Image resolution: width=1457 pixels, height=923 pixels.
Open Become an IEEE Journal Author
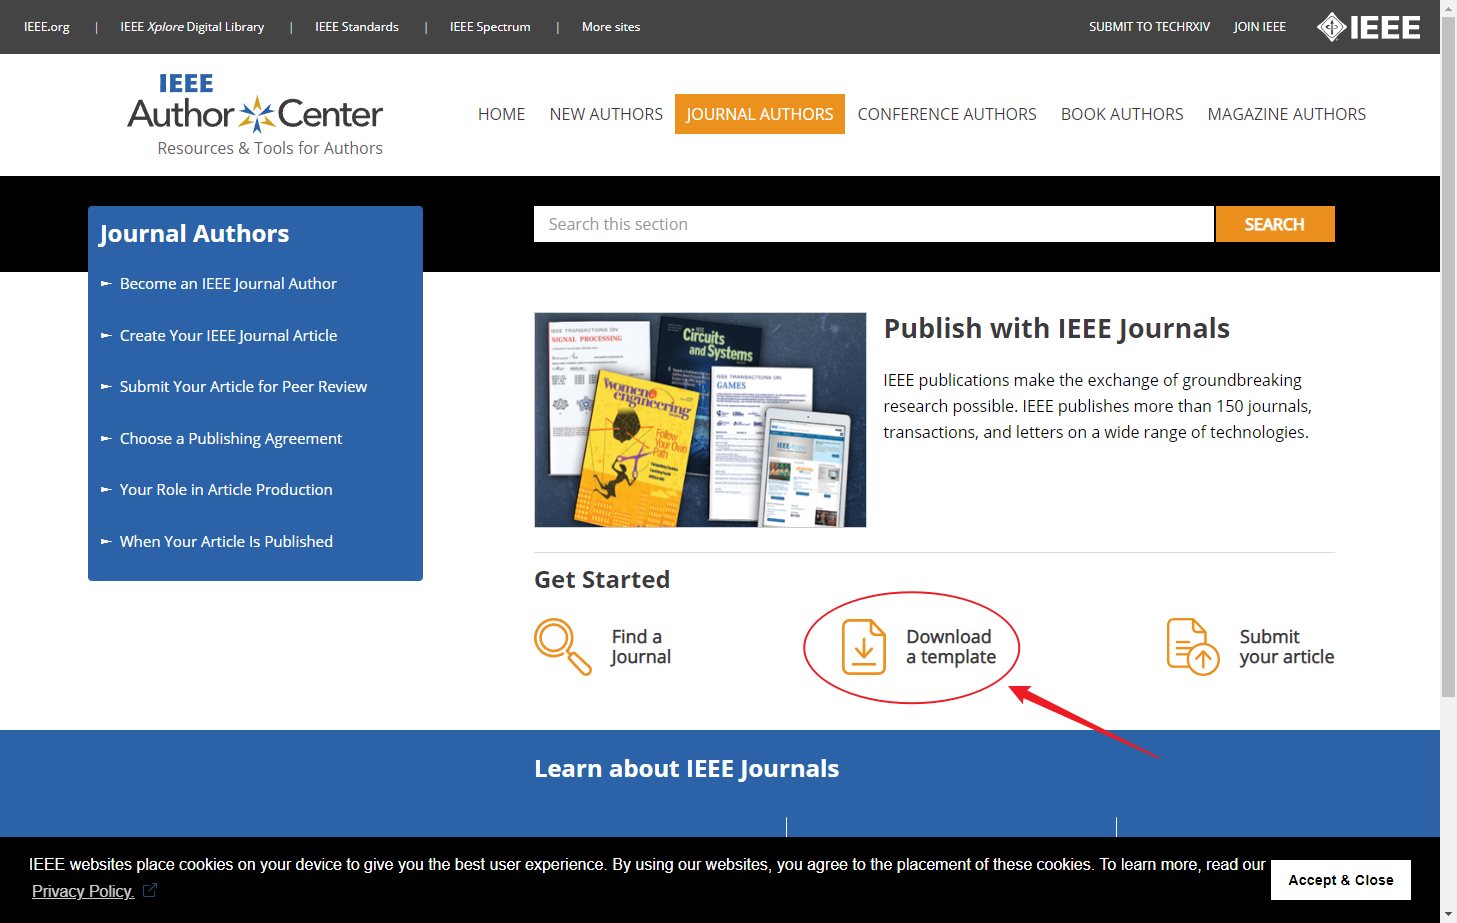pos(228,284)
